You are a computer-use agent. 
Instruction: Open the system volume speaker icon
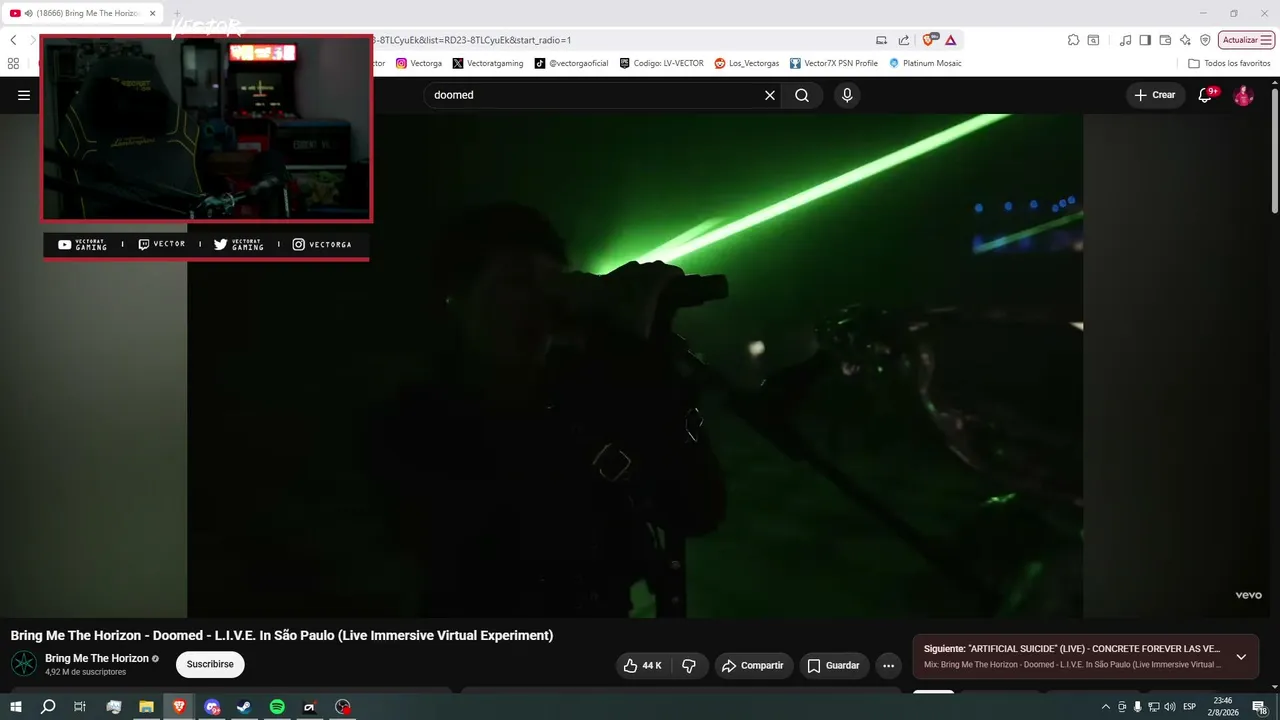(1170, 707)
